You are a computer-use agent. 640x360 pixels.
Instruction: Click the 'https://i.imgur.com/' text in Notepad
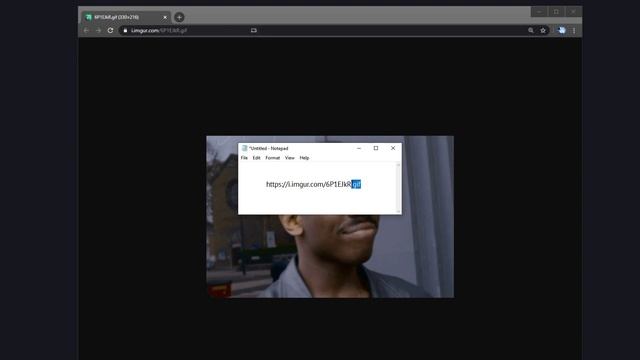[296, 184]
